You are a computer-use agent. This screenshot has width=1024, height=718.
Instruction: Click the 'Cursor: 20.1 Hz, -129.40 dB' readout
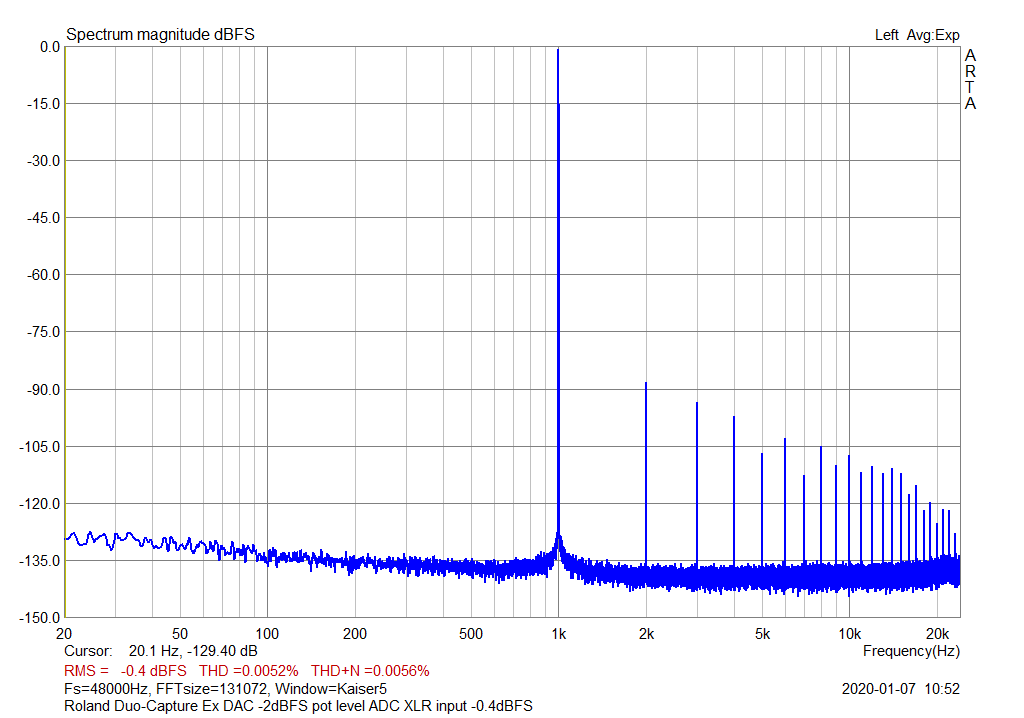(161, 651)
